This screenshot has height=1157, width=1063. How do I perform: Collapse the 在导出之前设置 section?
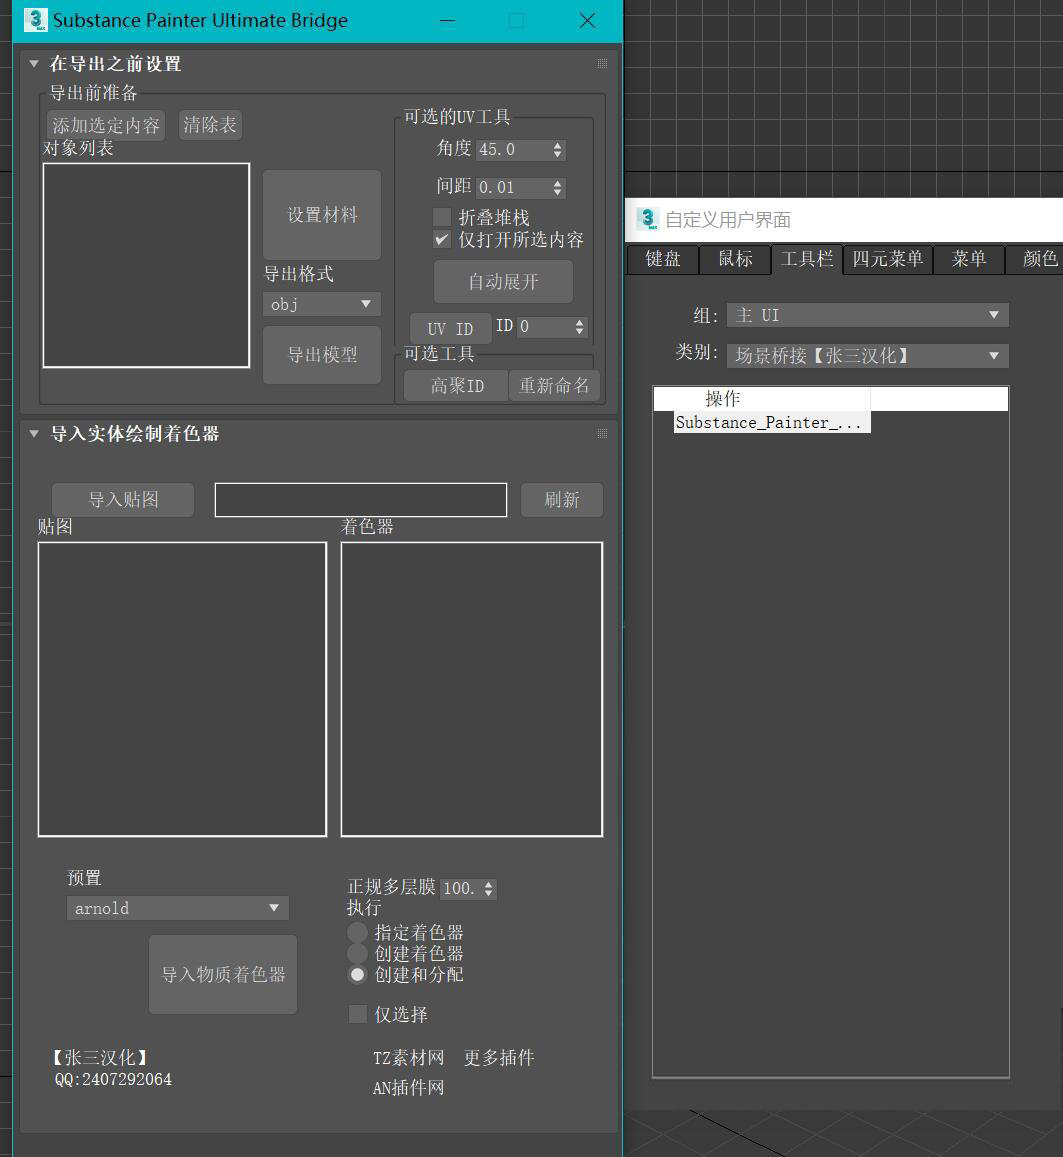pos(33,63)
